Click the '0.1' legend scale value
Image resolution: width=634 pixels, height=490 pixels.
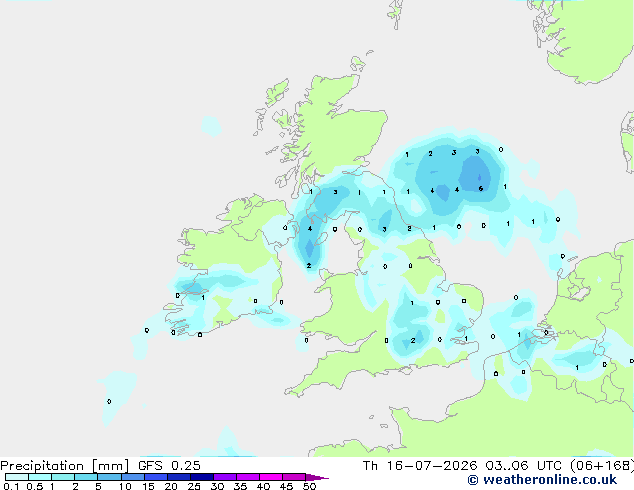11,486
